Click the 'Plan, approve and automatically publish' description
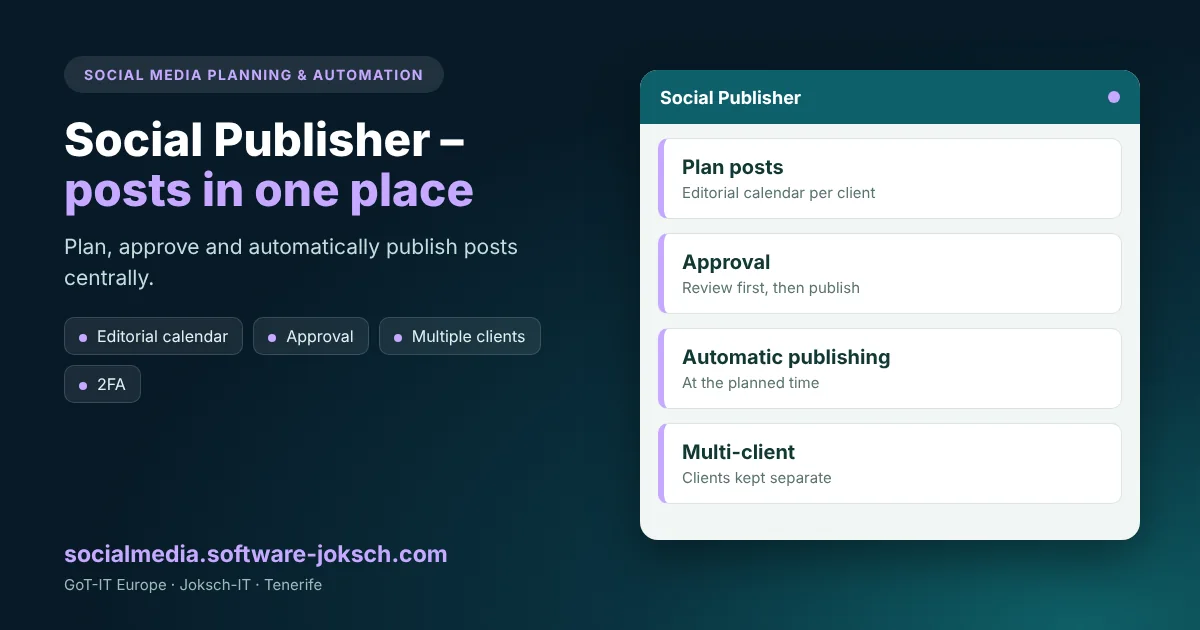 click(291, 262)
